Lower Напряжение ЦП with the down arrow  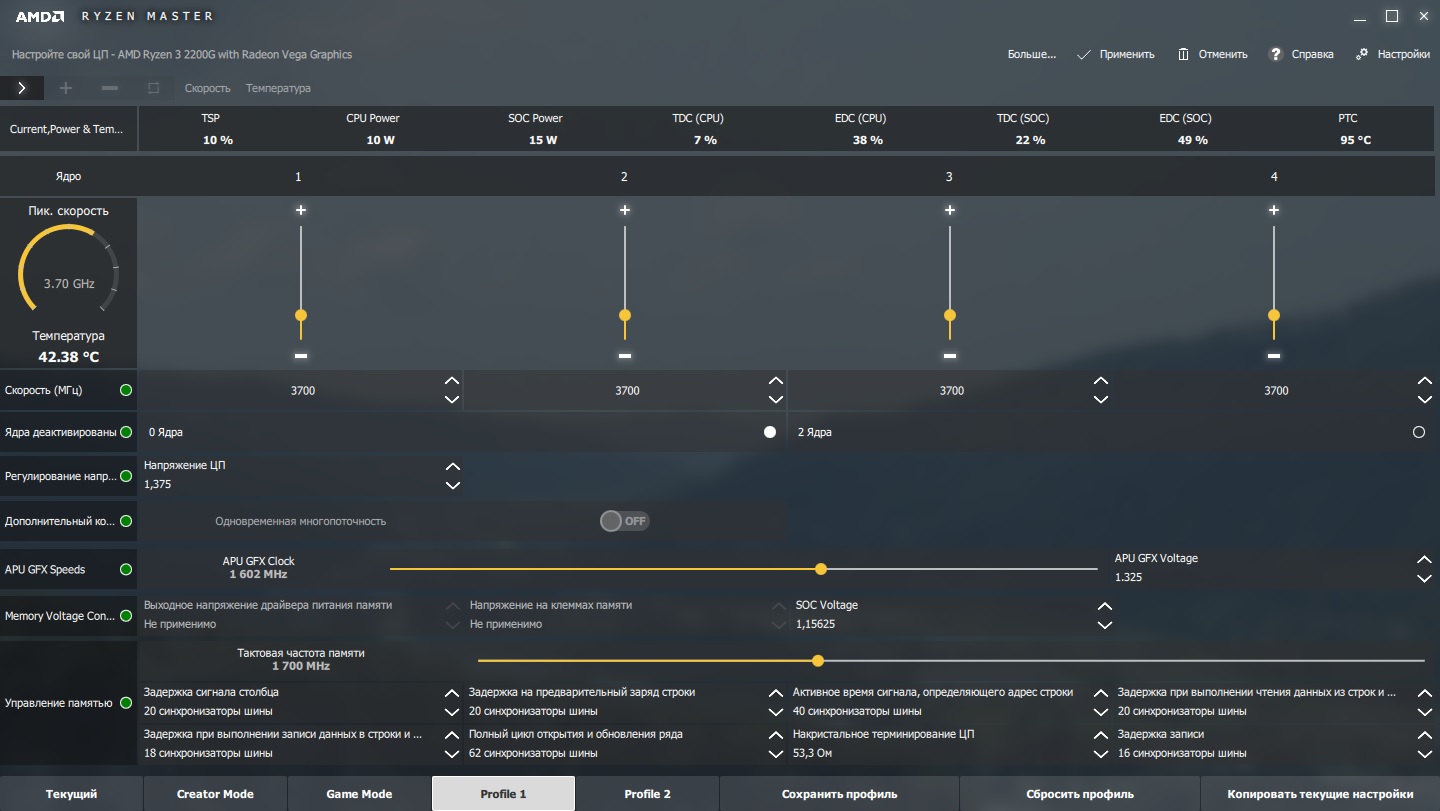pyautogui.click(x=453, y=485)
